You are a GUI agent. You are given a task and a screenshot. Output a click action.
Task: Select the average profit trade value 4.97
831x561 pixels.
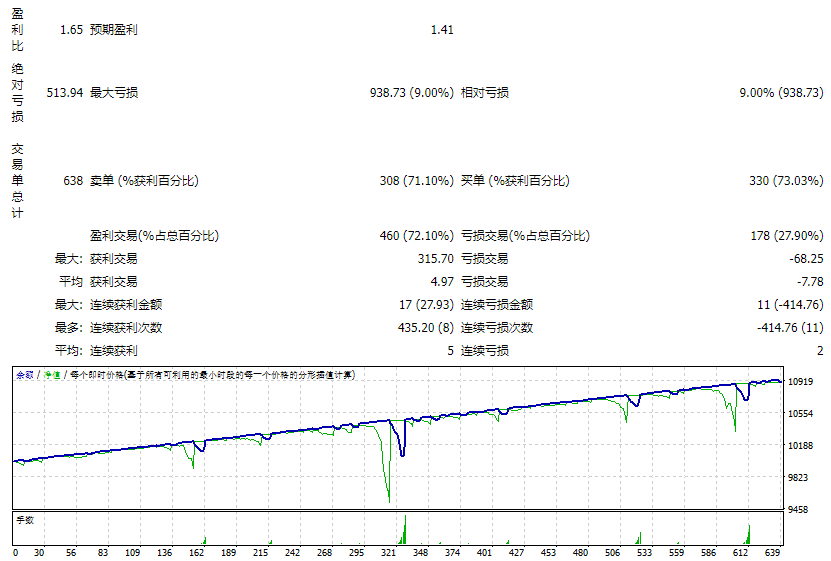441,282
